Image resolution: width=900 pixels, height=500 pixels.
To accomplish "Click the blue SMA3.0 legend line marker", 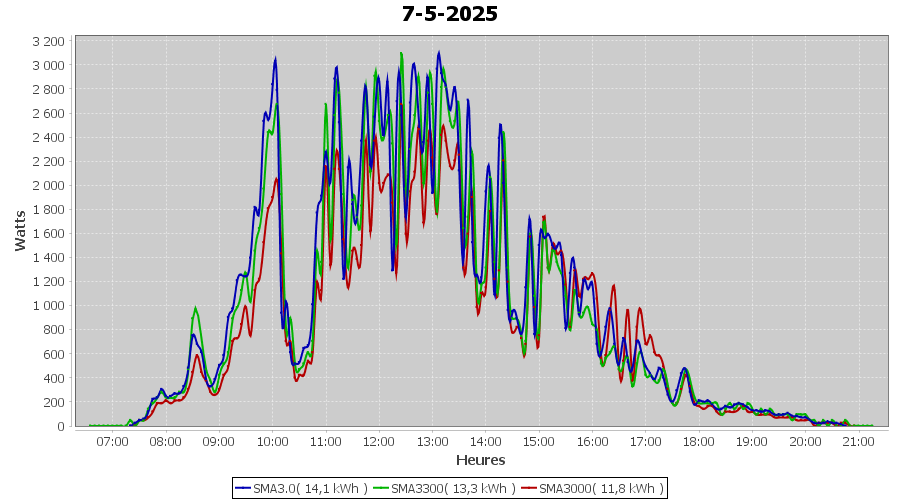I will tap(243, 489).
